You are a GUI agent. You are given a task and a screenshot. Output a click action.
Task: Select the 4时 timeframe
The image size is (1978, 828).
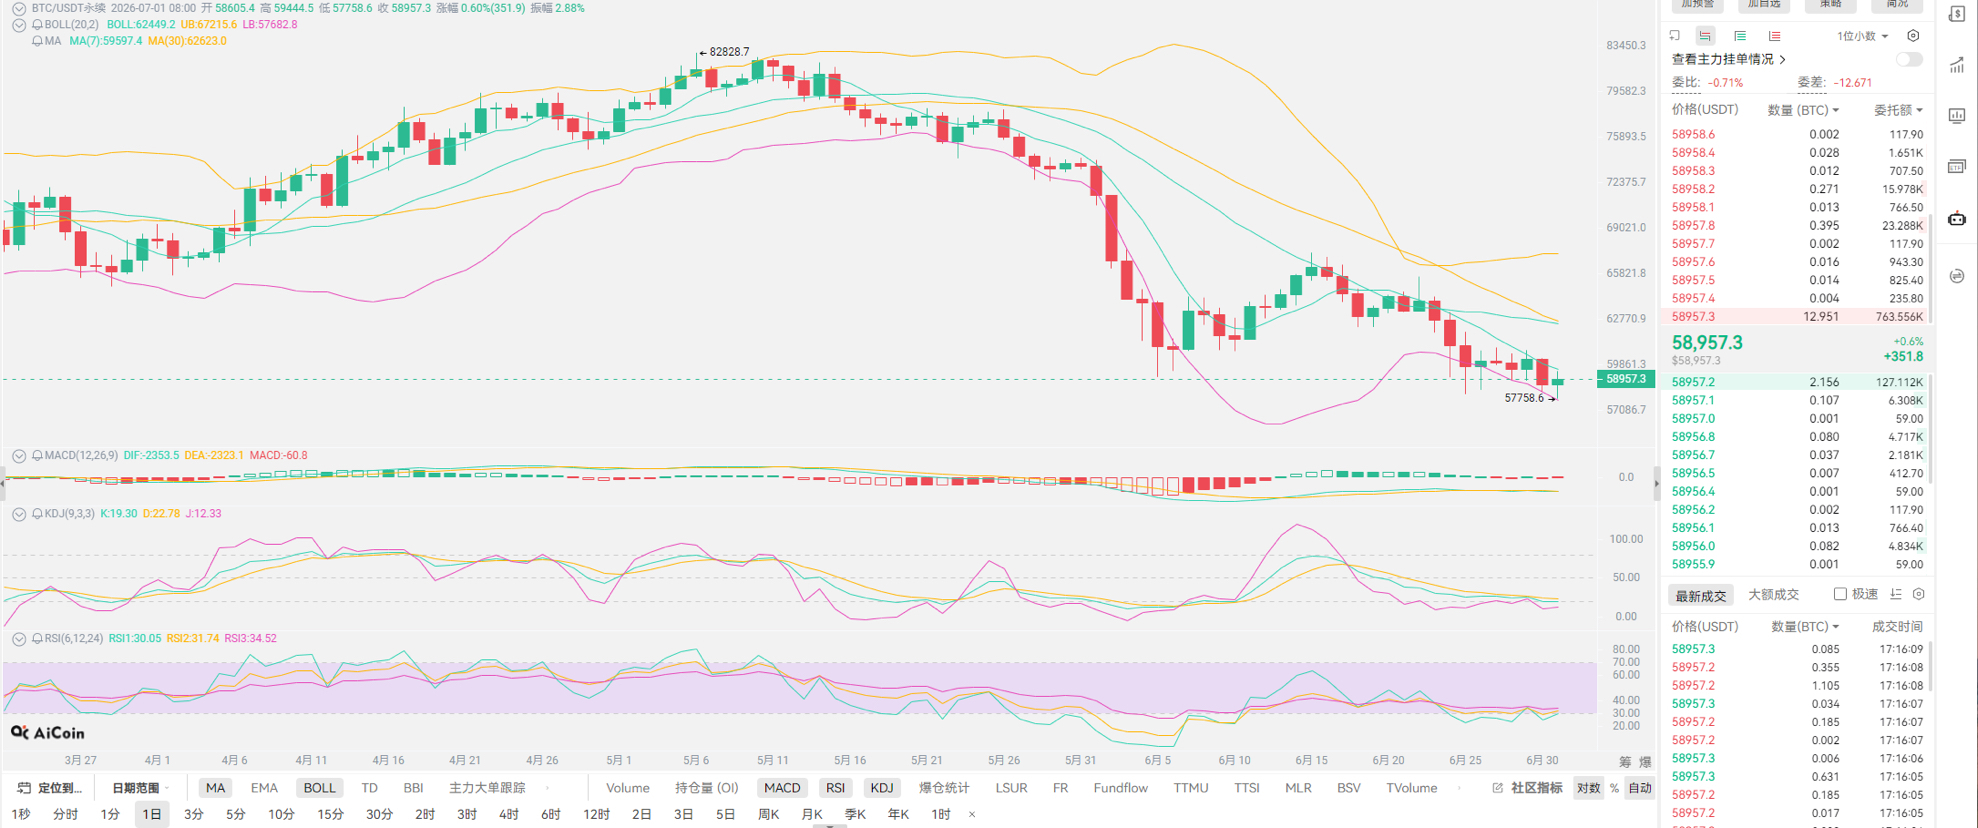tap(508, 814)
